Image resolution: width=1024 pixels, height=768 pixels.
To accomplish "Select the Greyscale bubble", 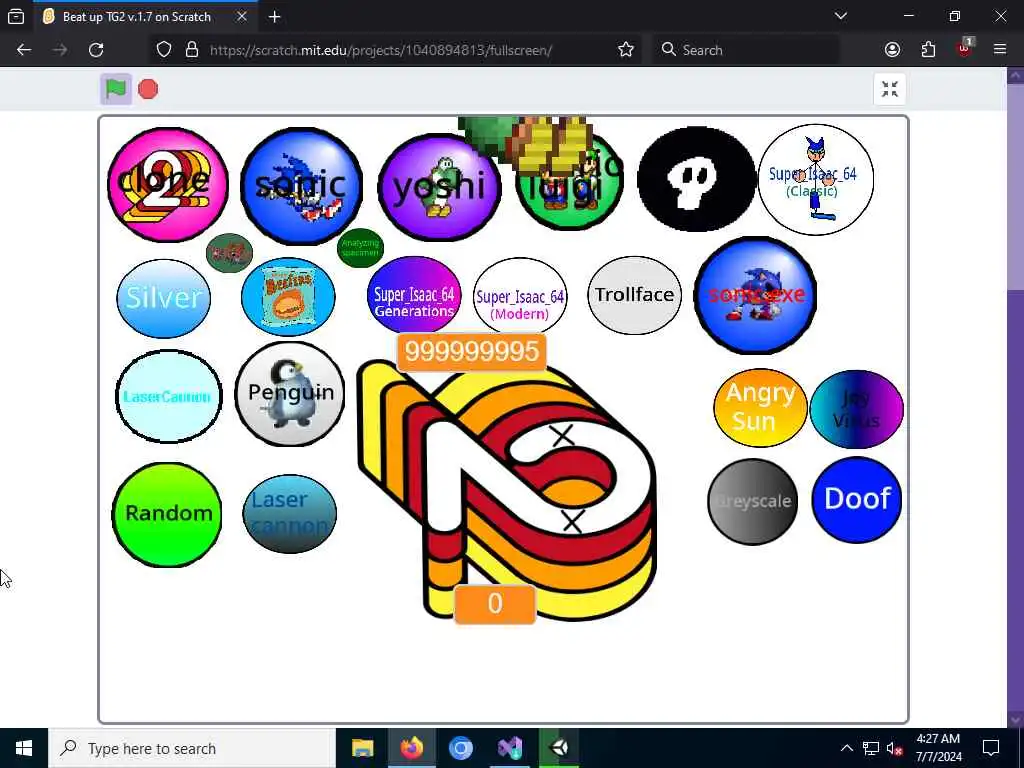I will pyautogui.click(x=752, y=502).
